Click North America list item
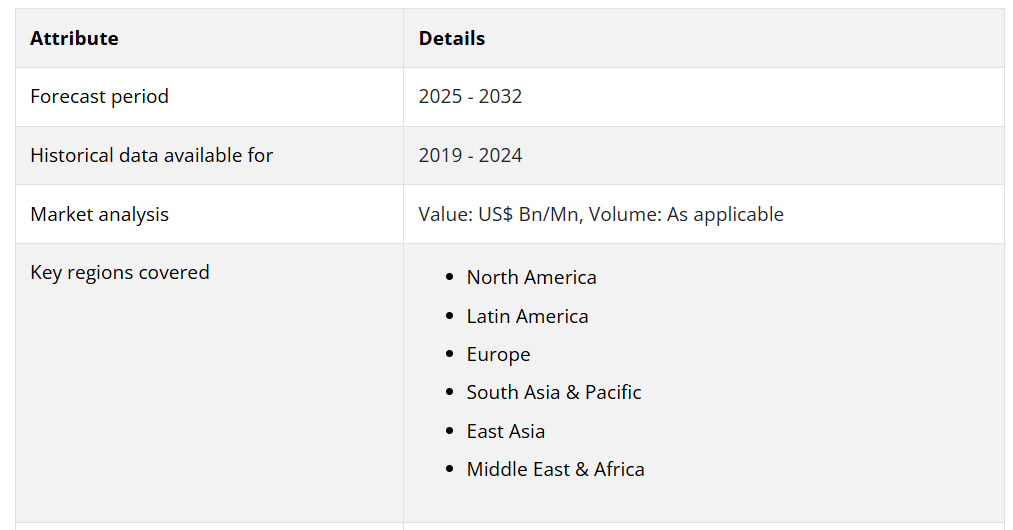The width and height of the screenshot is (1013, 530). tap(532, 277)
